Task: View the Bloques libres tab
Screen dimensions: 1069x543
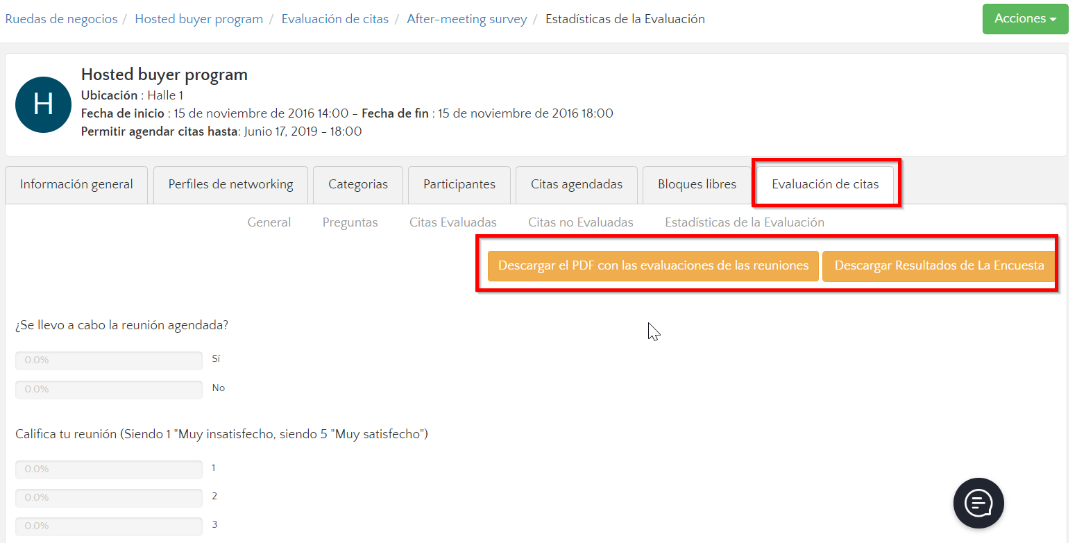Action: click(697, 184)
